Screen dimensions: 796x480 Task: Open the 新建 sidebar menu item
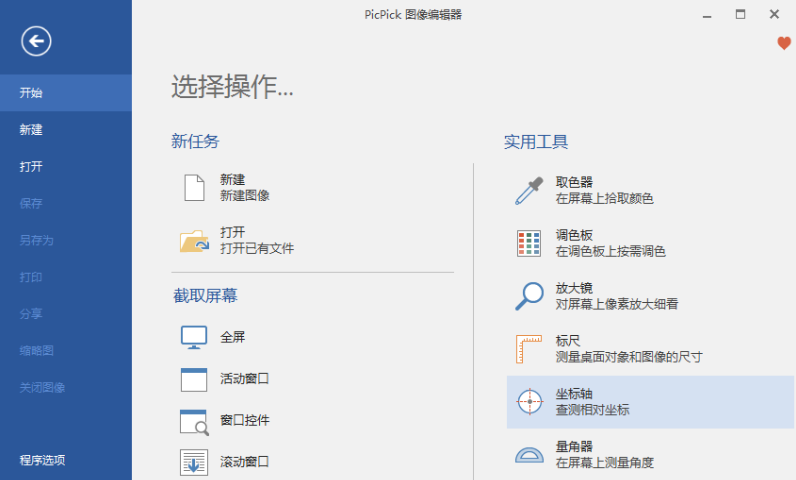click(66, 130)
